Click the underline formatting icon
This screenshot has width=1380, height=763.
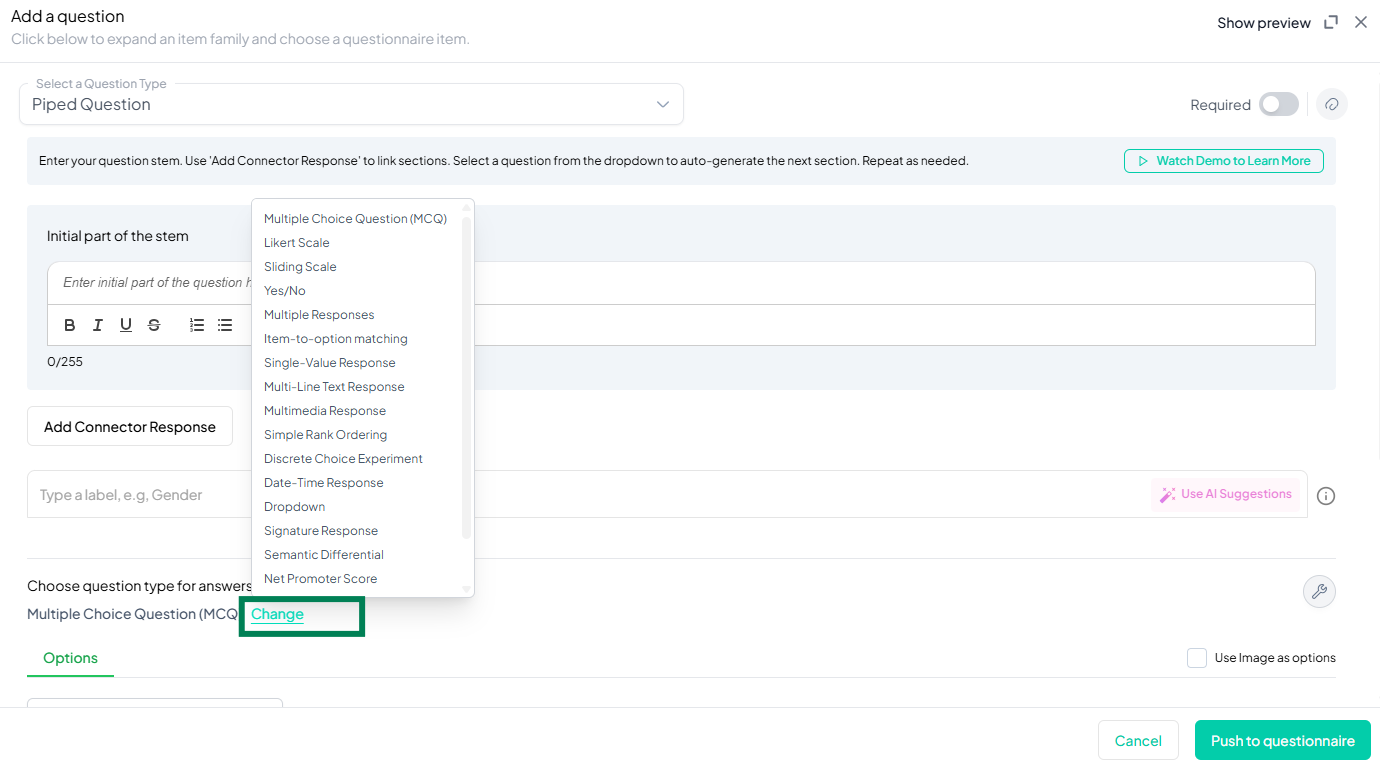click(126, 325)
